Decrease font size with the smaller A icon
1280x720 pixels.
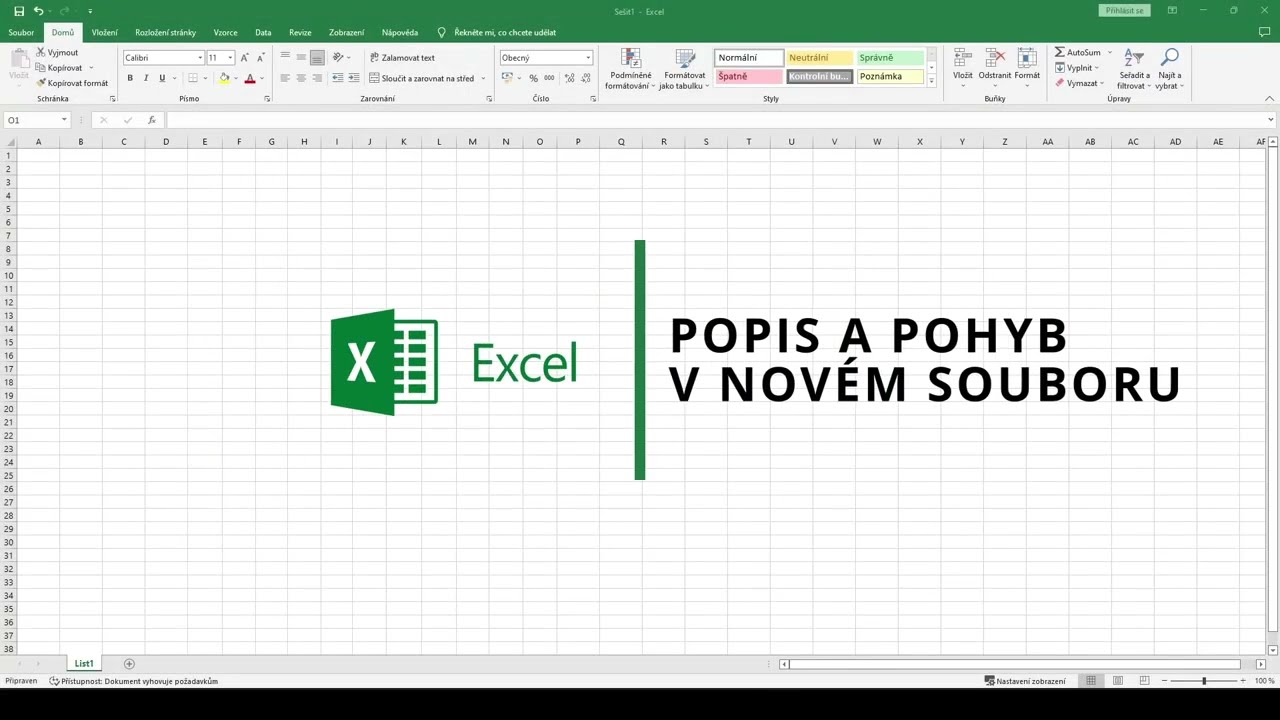coord(260,58)
